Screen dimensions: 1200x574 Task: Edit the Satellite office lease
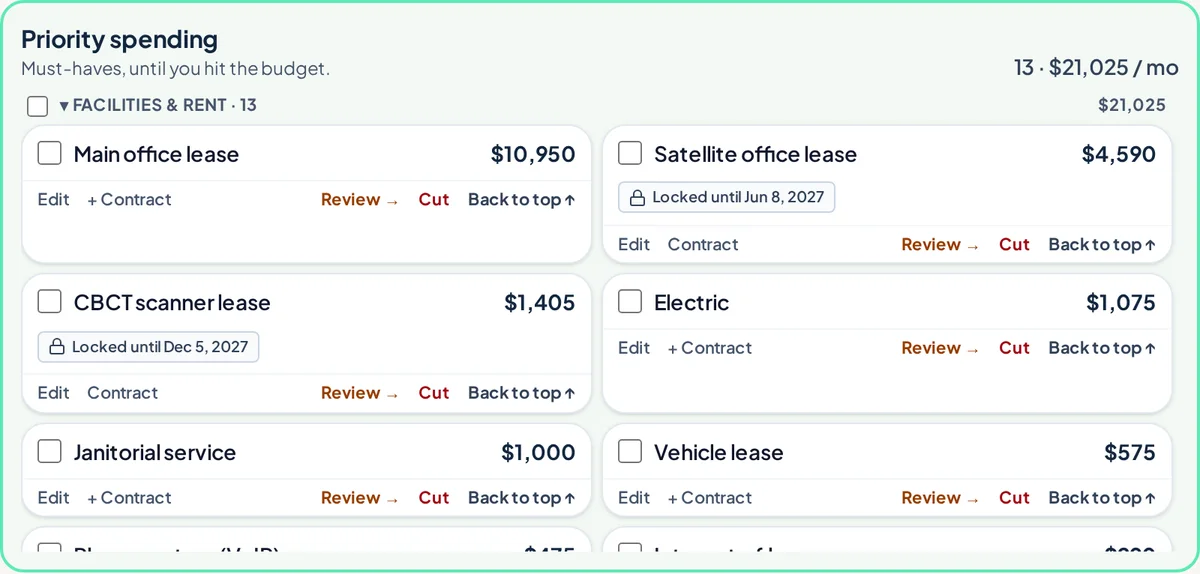(x=634, y=244)
